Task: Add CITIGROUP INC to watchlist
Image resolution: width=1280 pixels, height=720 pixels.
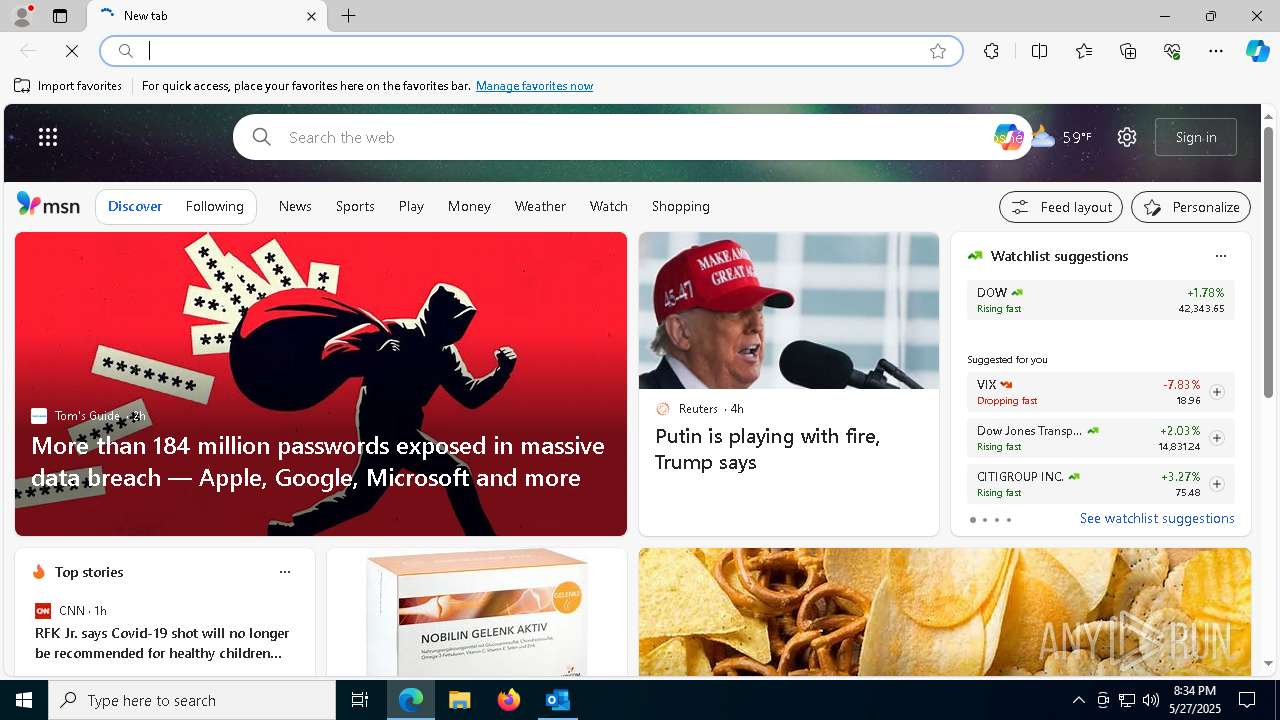Action: point(1217,484)
